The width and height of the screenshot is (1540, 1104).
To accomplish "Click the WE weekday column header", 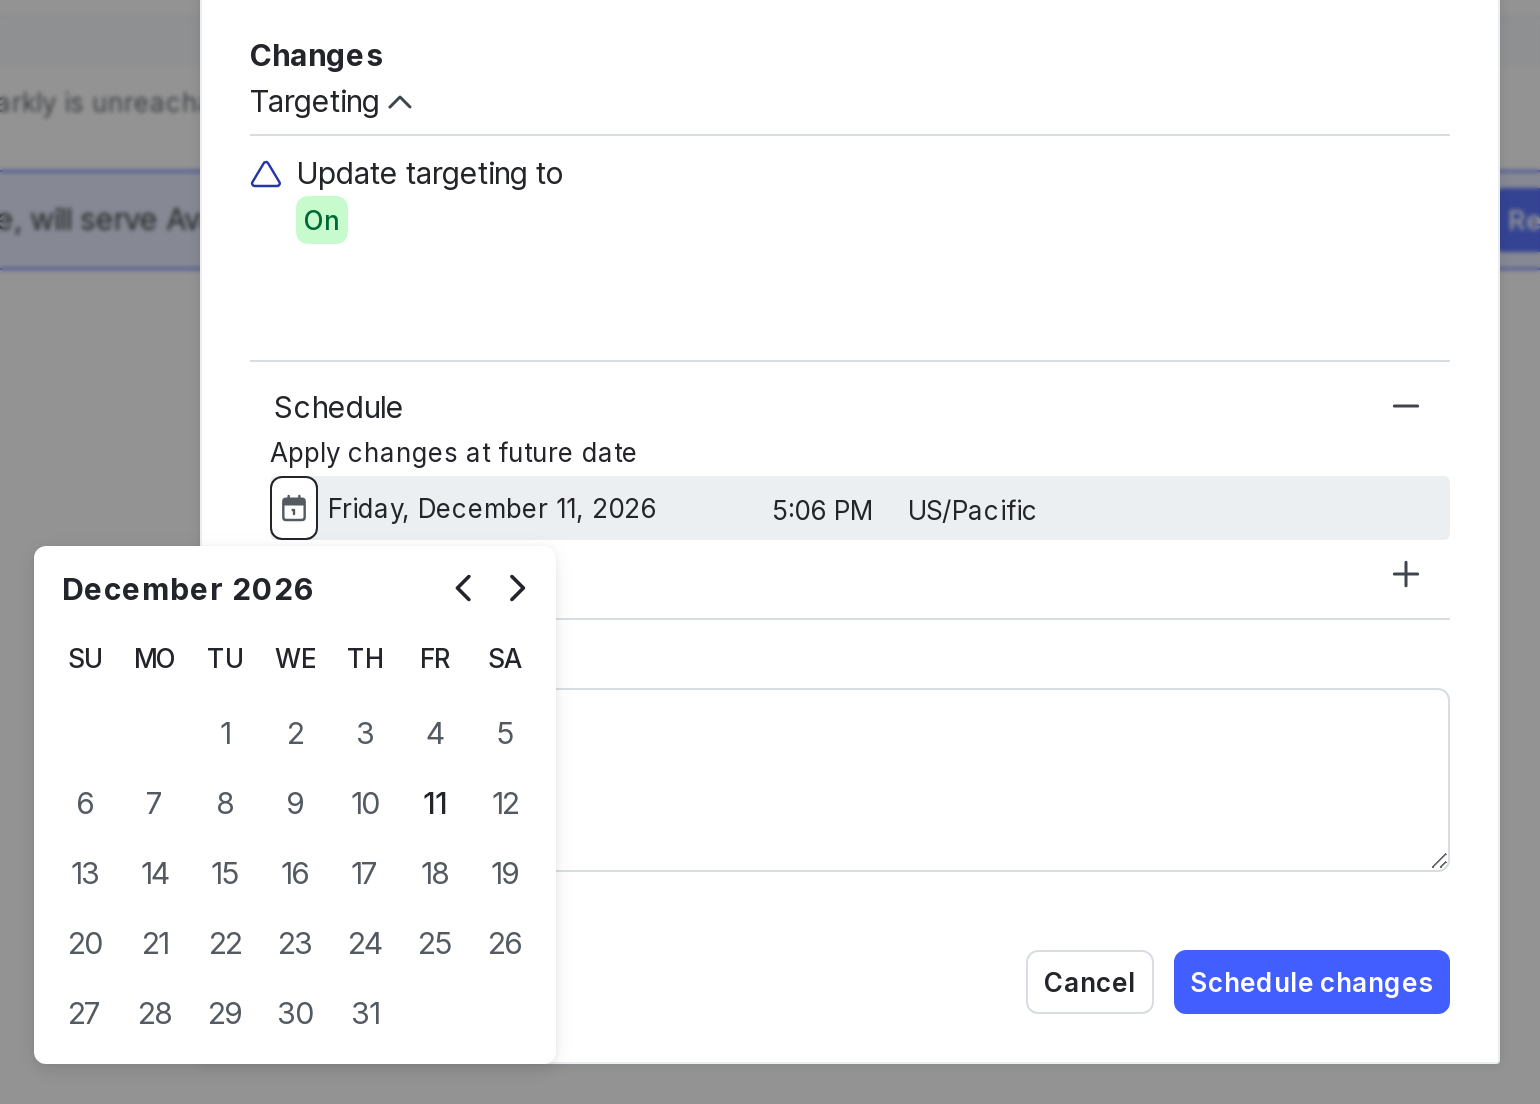I will point(296,659).
